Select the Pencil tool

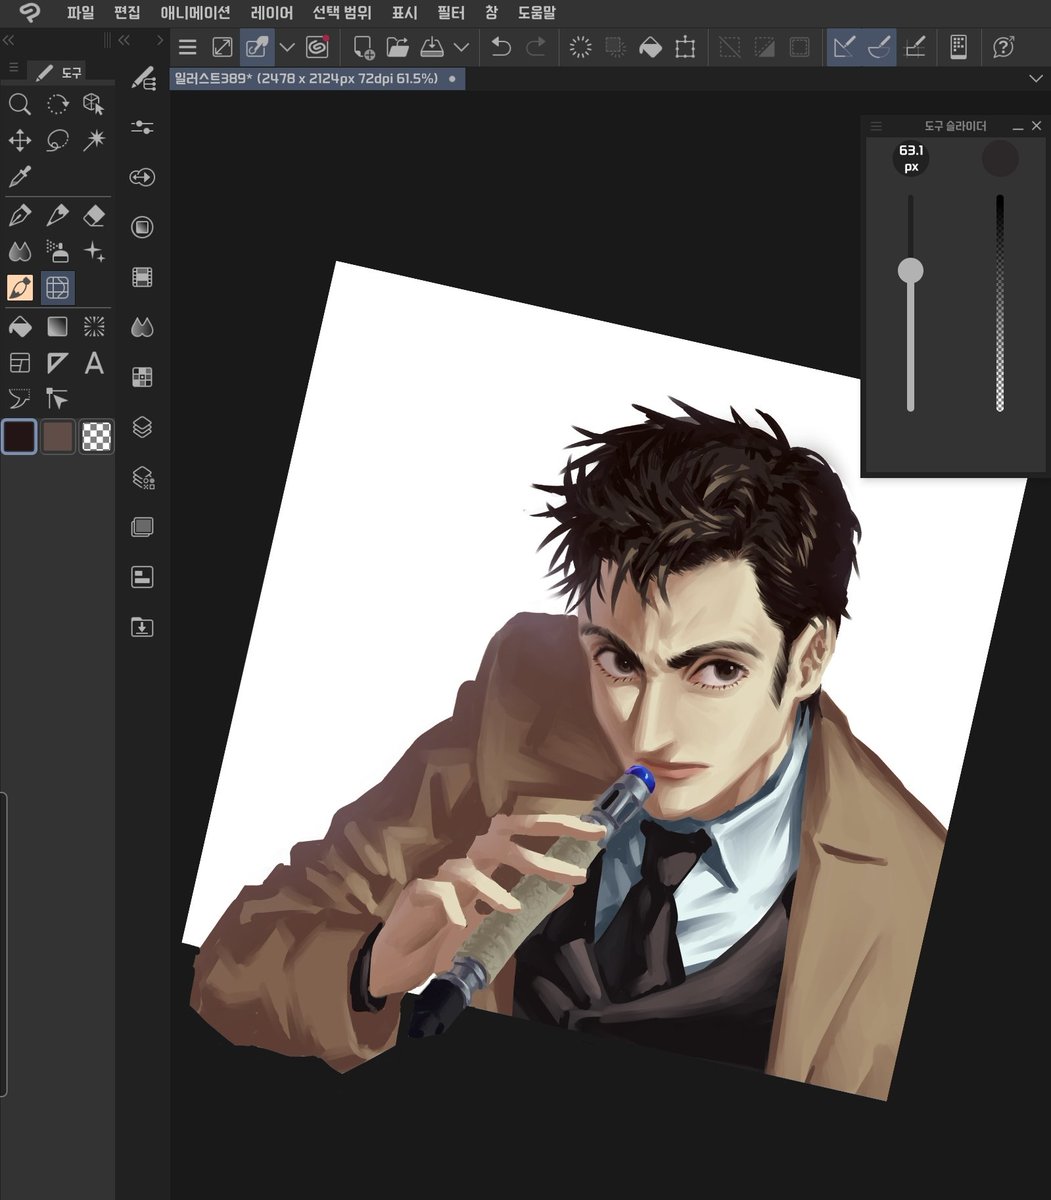tap(57, 214)
